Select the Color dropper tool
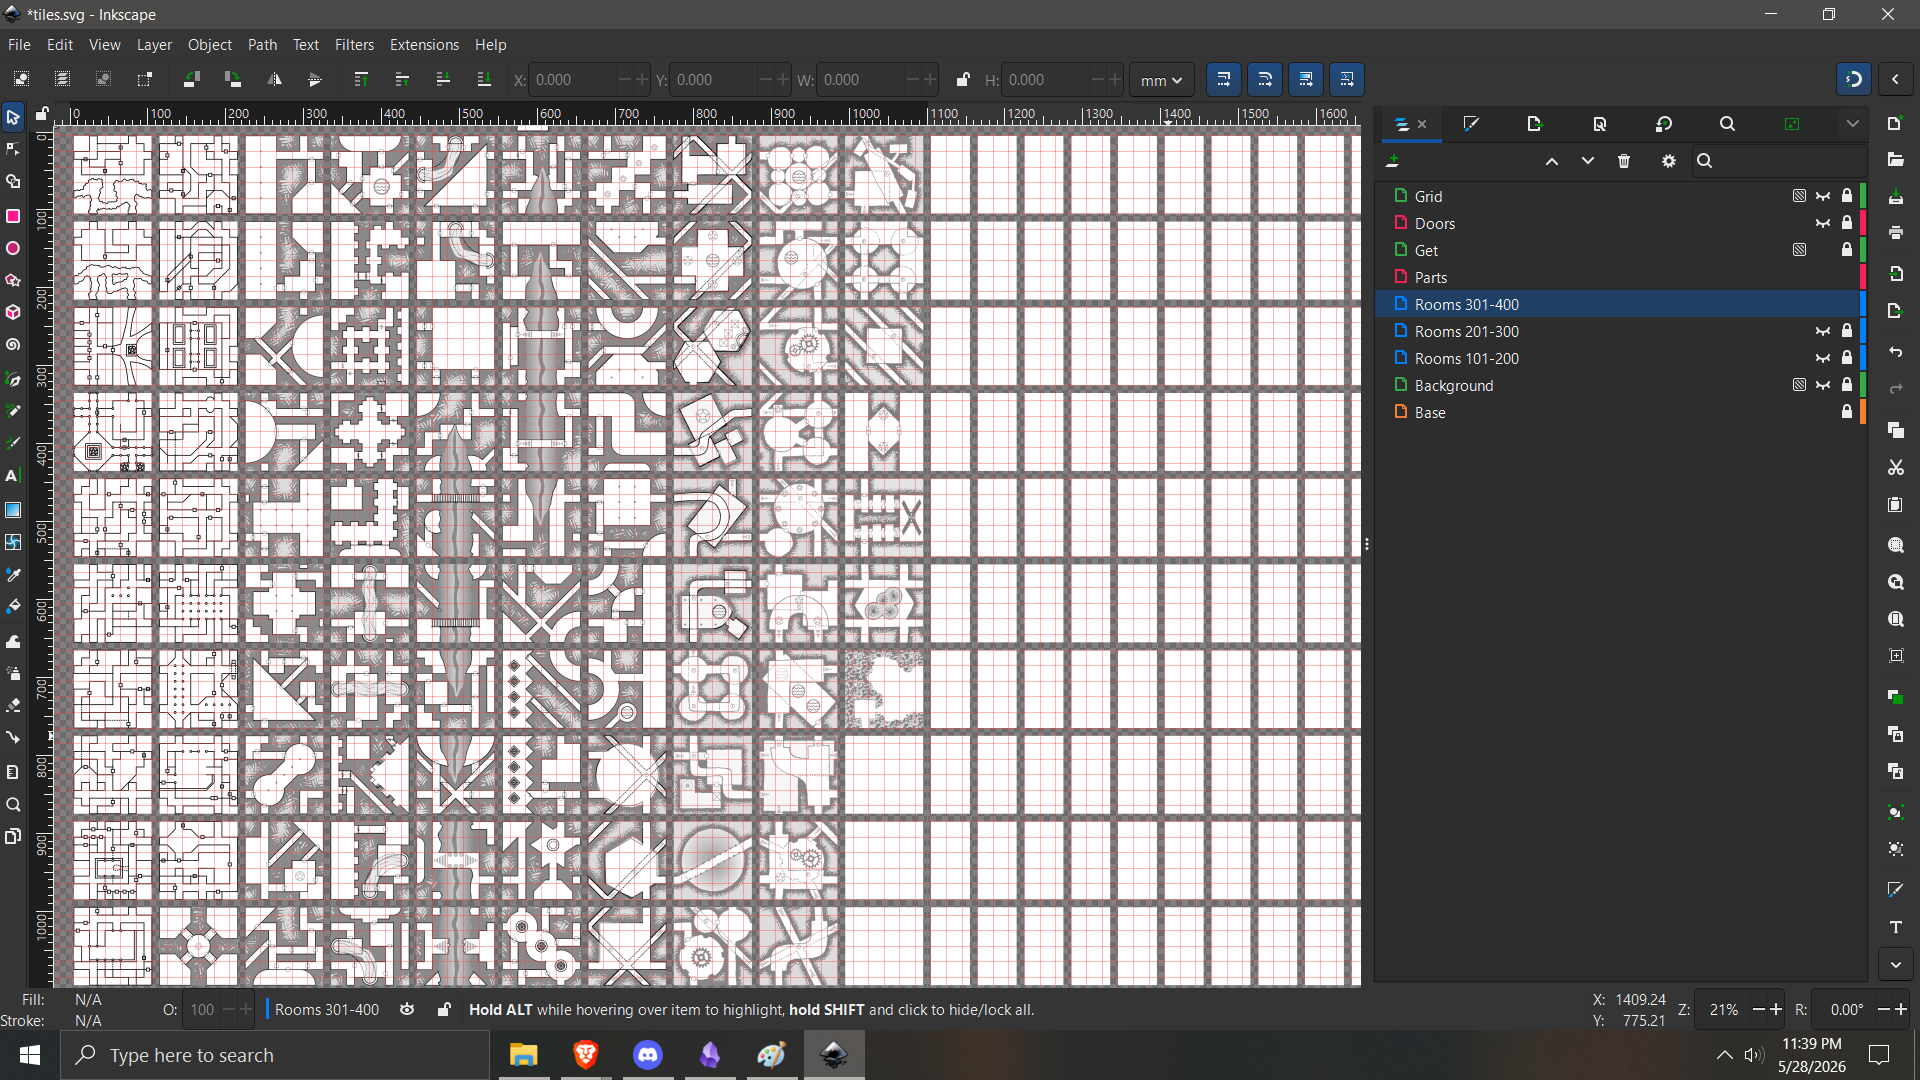Screen dimensions: 1920x1080 [x=13, y=575]
